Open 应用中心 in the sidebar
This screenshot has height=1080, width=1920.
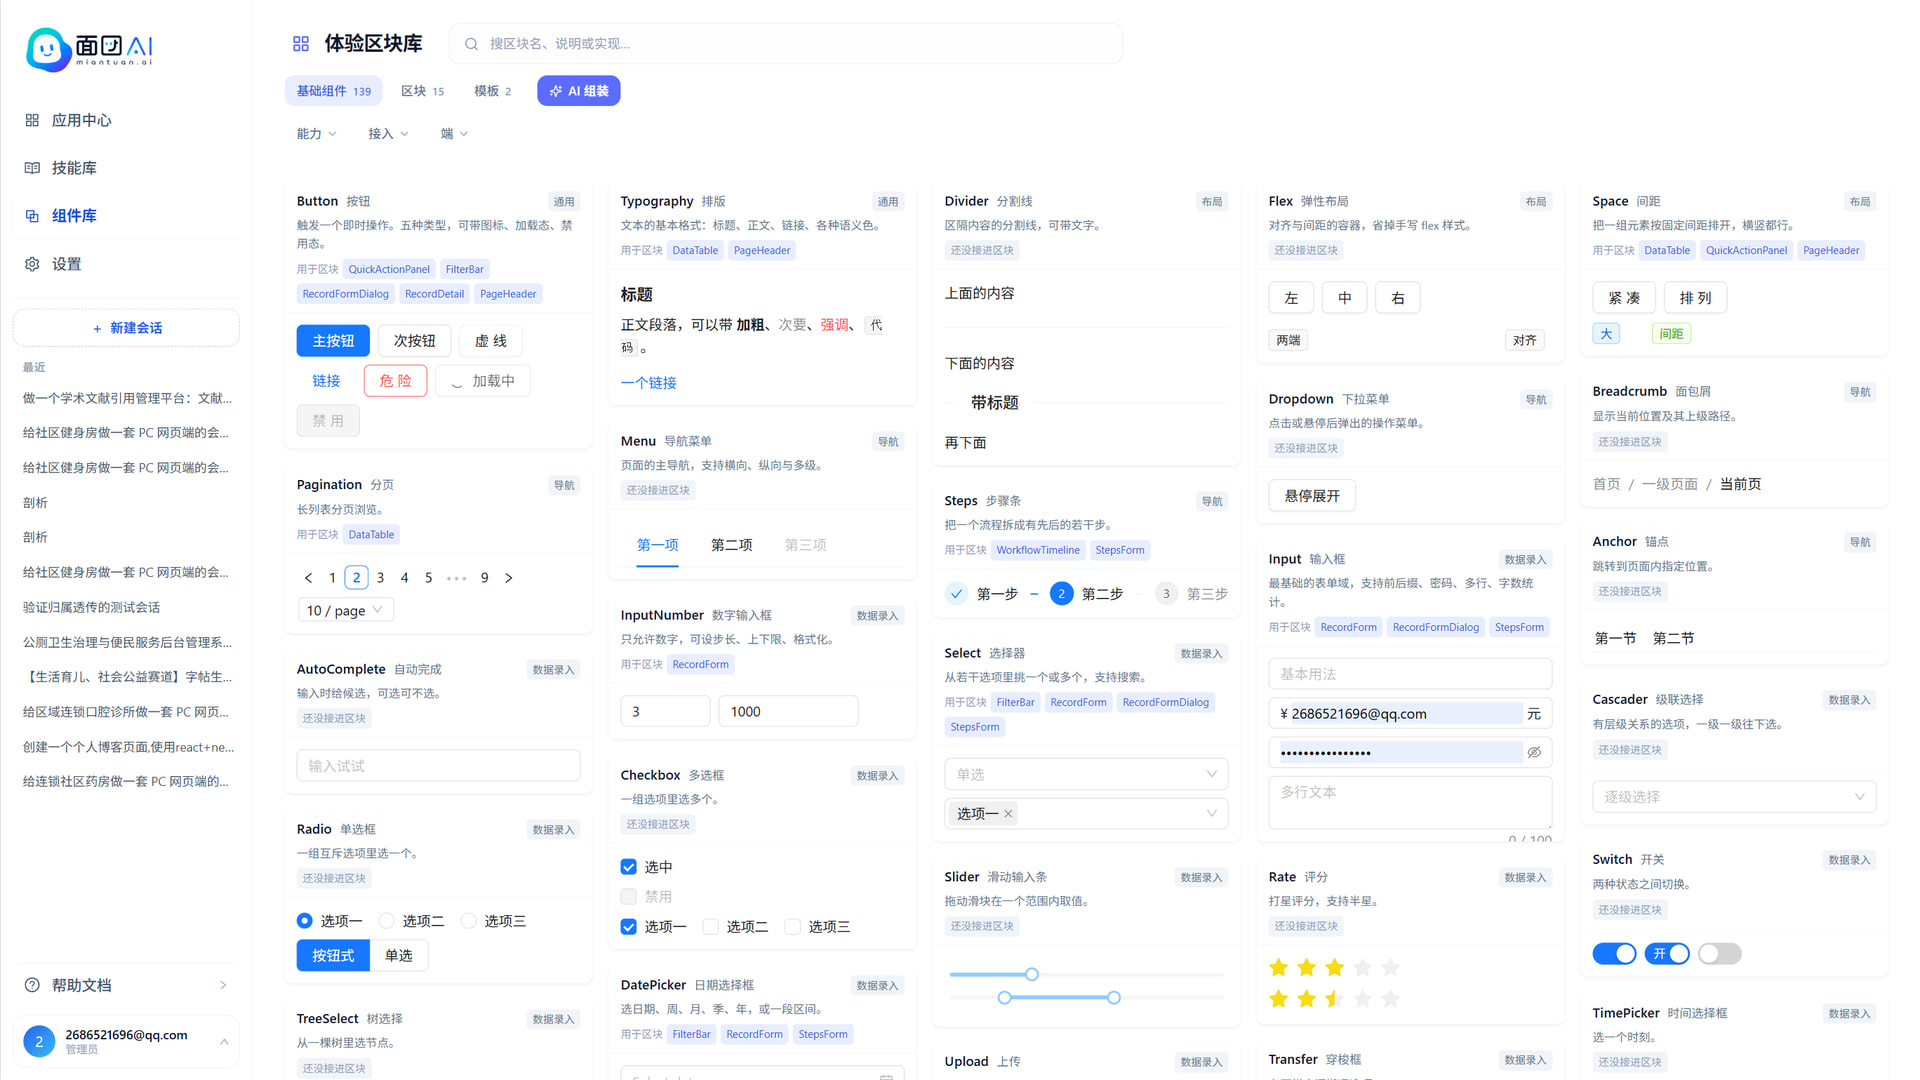click(x=126, y=120)
